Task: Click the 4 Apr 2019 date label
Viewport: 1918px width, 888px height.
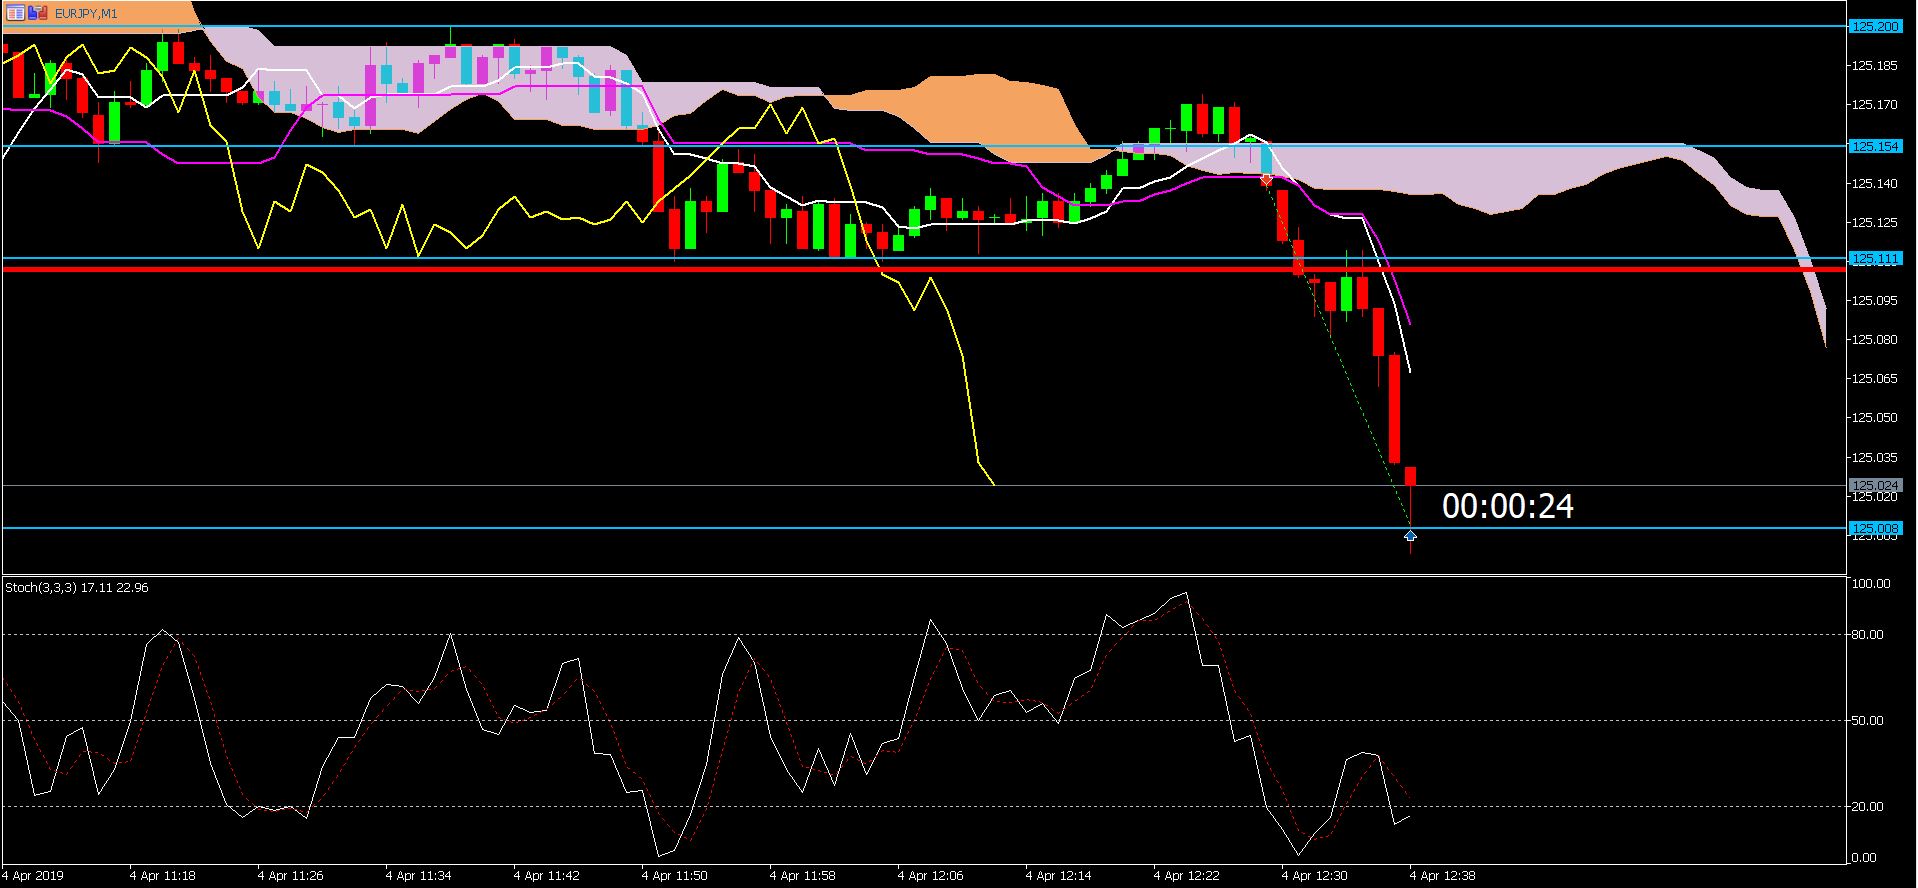Action: (34, 875)
